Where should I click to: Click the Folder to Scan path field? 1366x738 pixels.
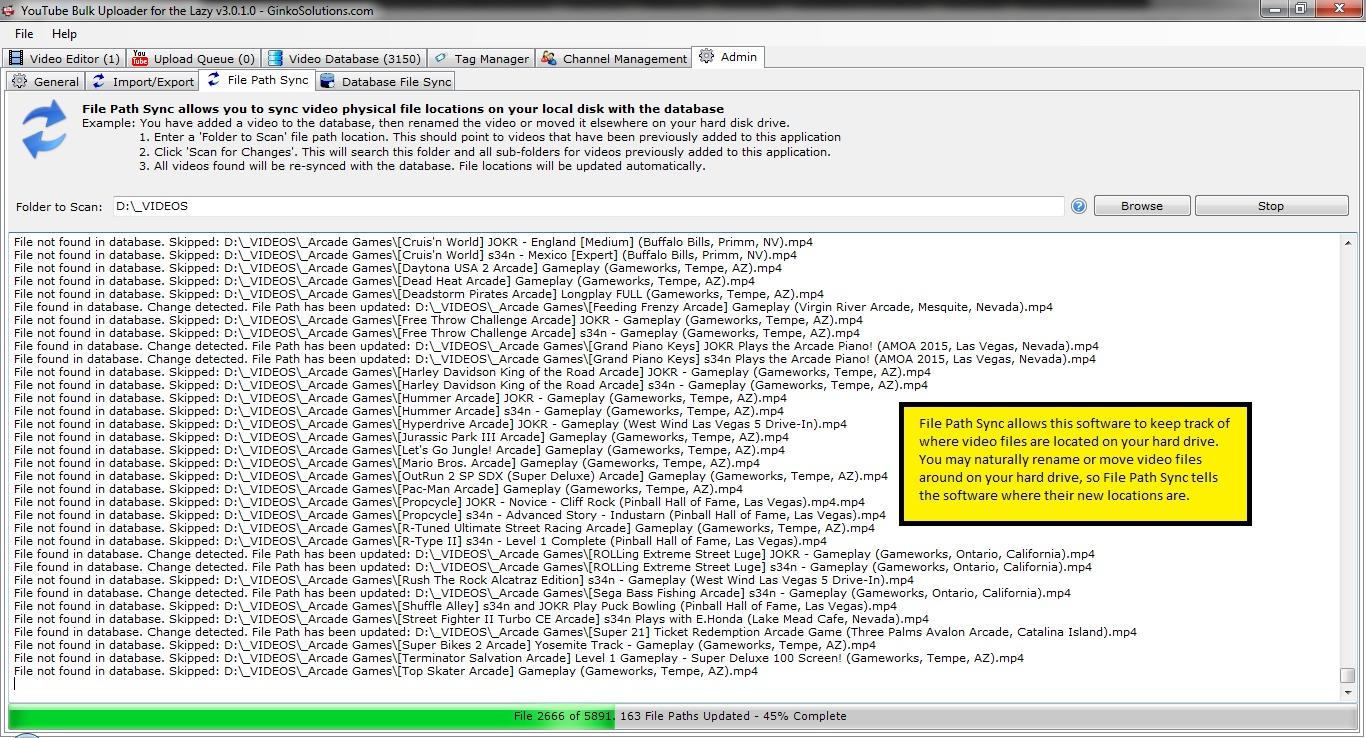click(588, 206)
